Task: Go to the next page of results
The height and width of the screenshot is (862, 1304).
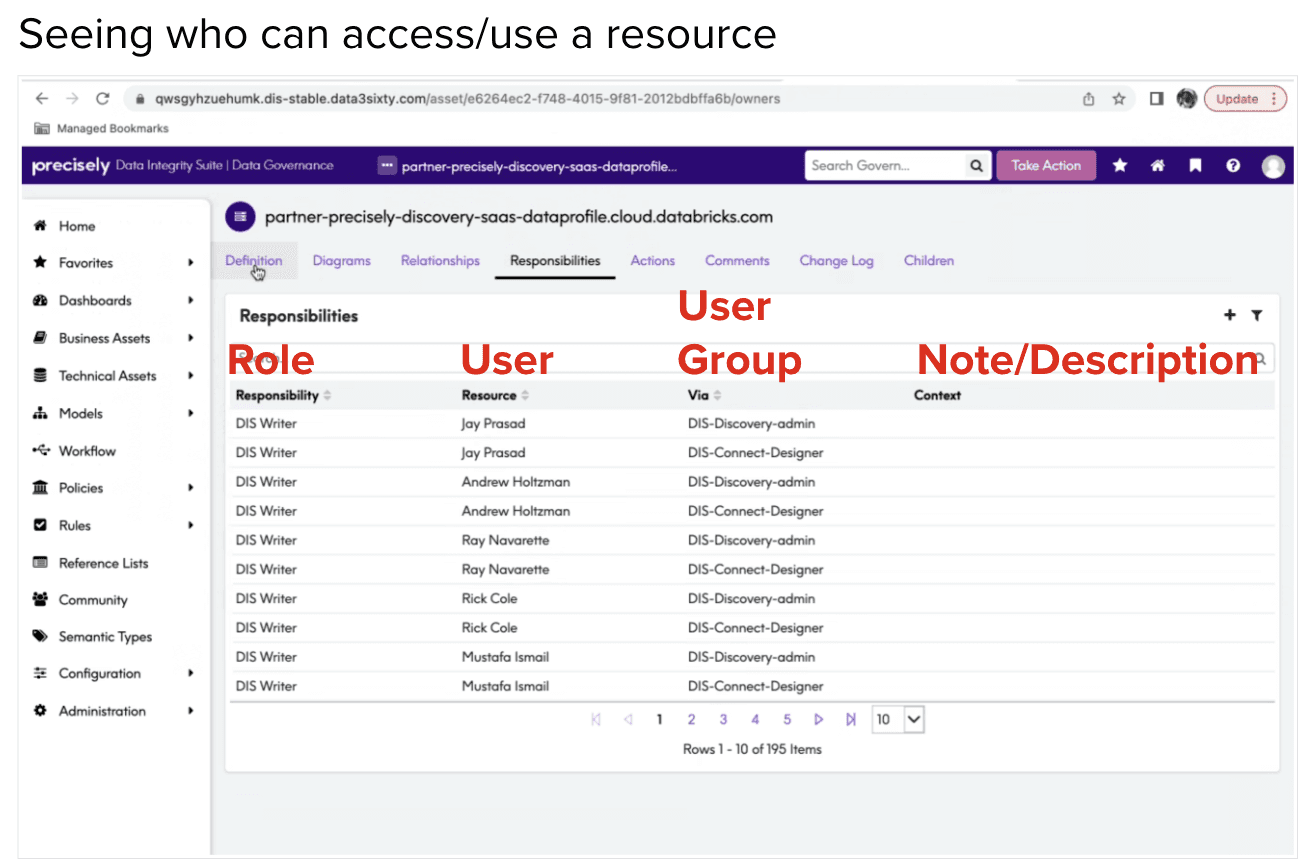Action: click(x=819, y=719)
